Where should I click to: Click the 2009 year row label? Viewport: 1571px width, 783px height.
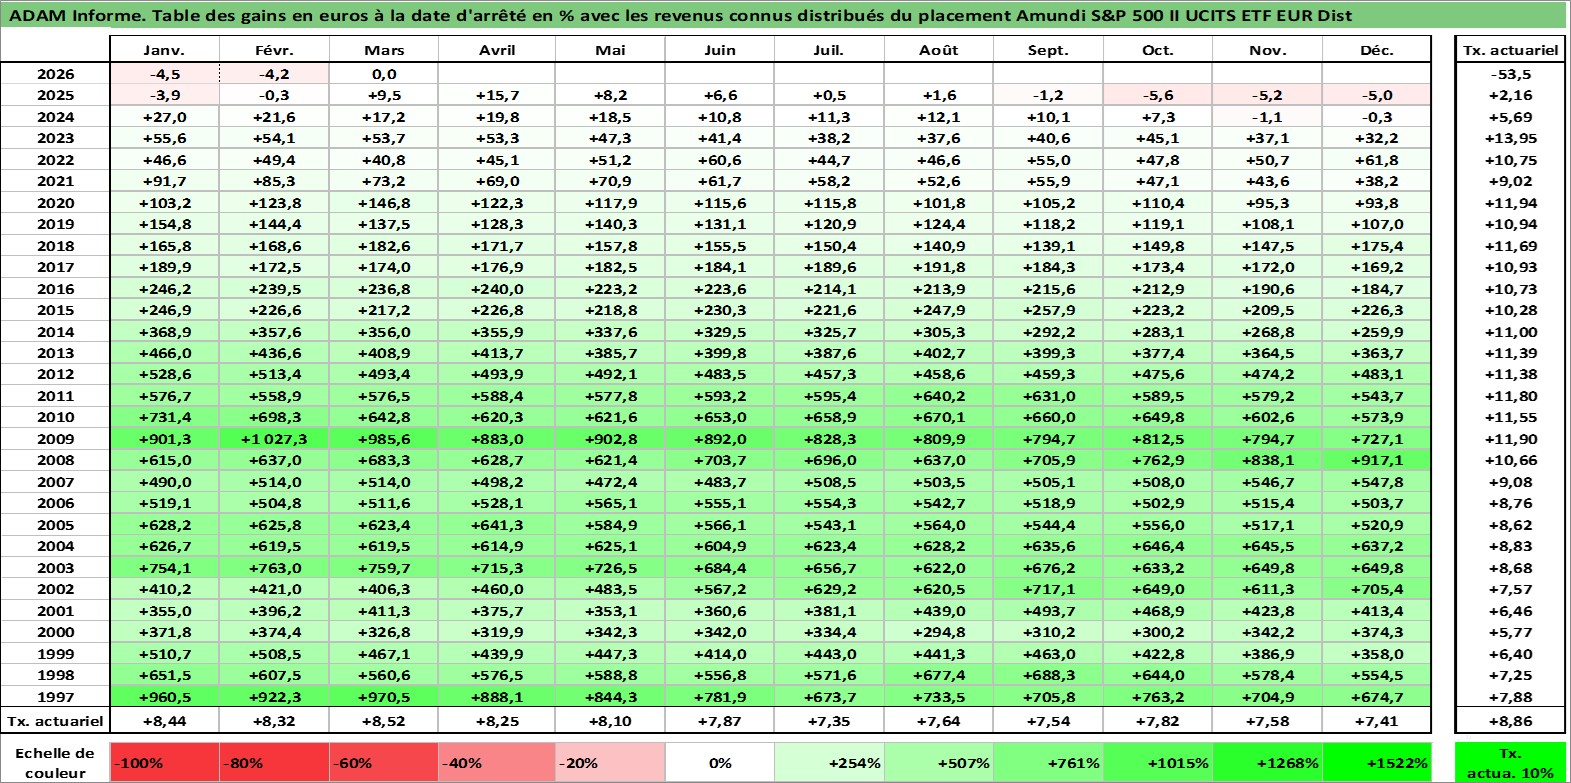tap(55, 439)
